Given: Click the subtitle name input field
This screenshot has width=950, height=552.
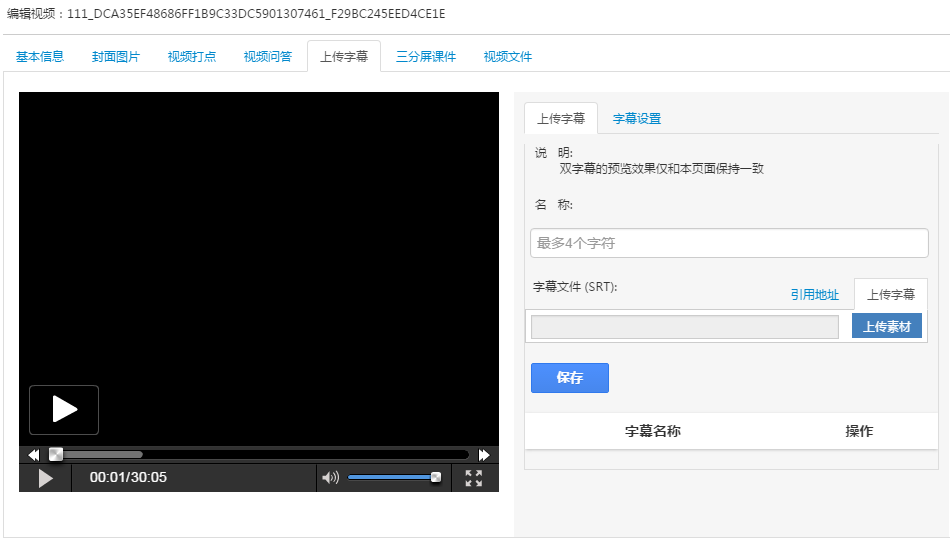Looking at the screenshot, I should click(x=729, y=243).
